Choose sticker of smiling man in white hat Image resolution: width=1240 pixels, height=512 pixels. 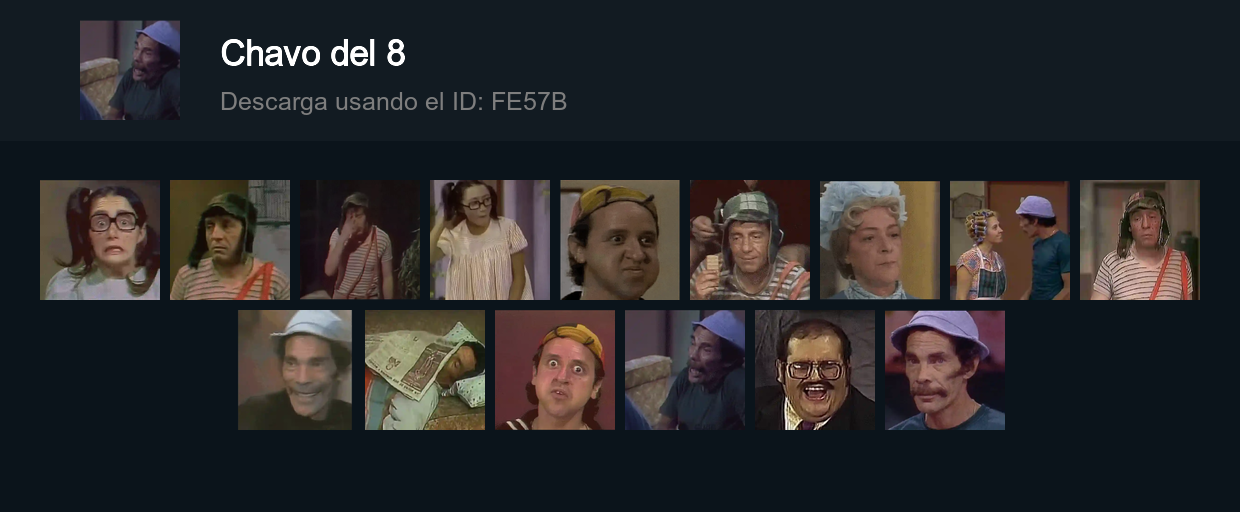pos(295,370)
